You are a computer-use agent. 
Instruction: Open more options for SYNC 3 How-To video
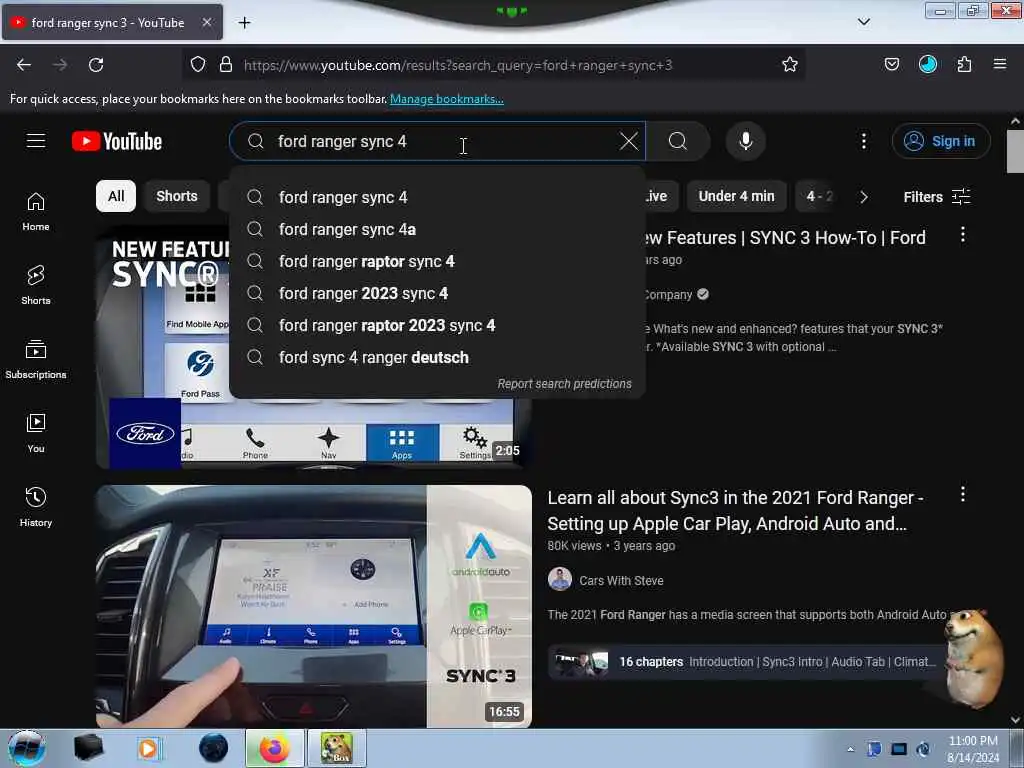pyautogui.click(x=963, y=235)
